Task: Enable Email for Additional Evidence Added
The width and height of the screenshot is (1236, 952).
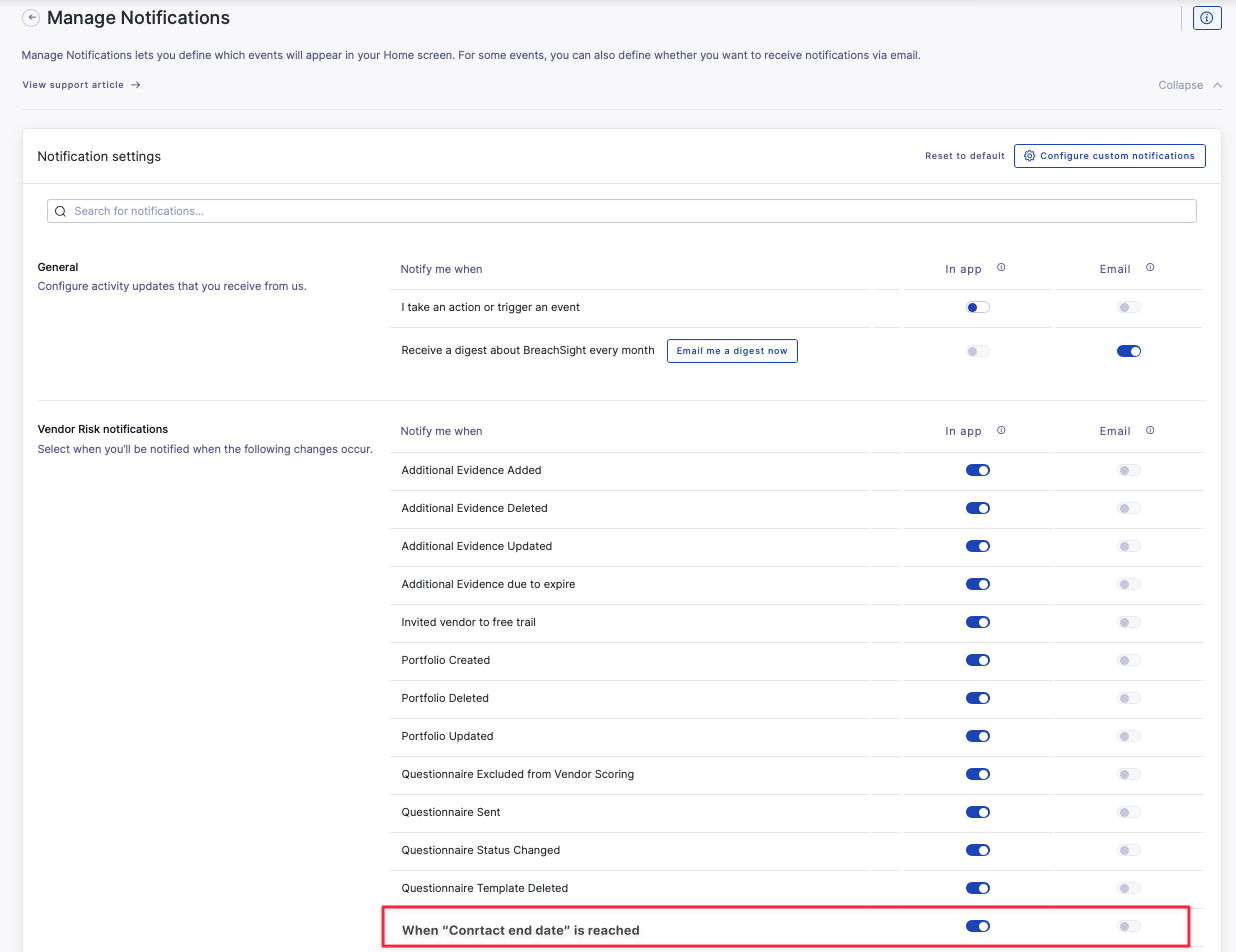Action: tap(1129, 470)
